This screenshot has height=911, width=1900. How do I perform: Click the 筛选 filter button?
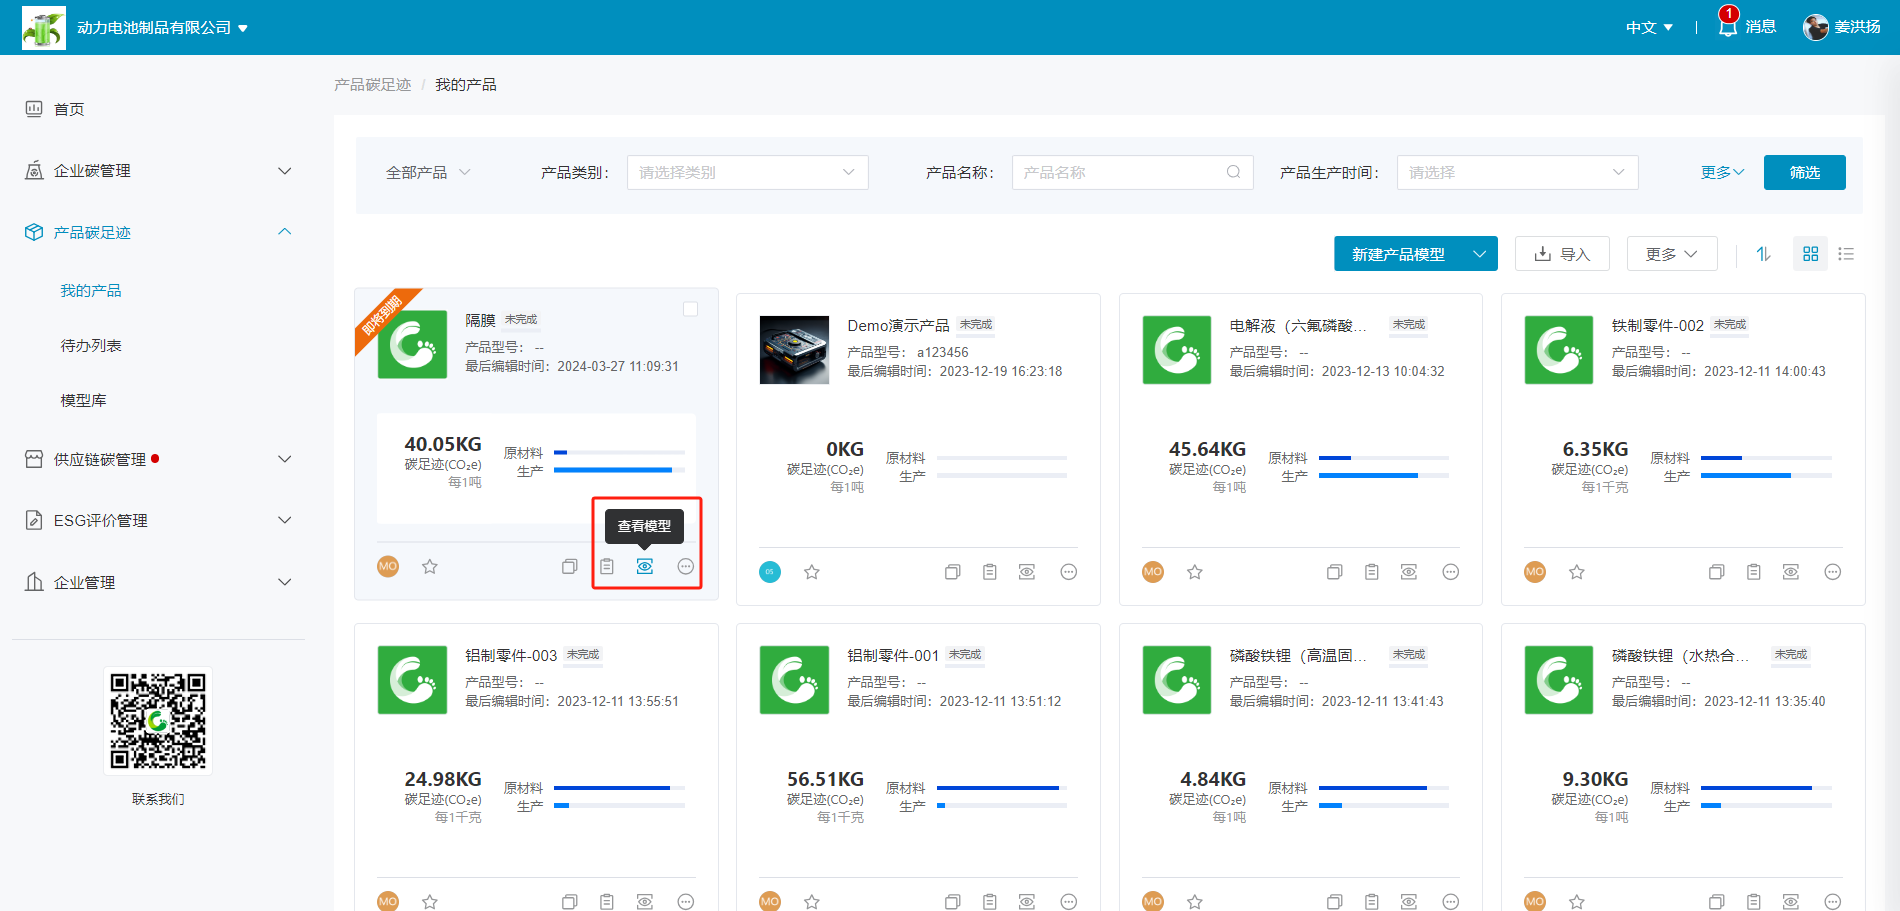coord(1804,172)
